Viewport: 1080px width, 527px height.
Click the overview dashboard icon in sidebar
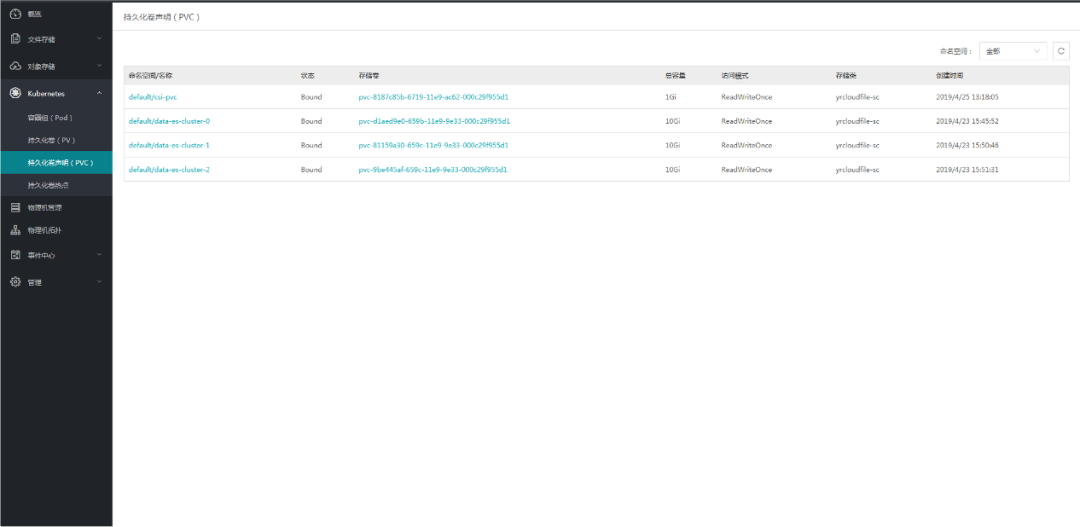click(x=15, y=14)
